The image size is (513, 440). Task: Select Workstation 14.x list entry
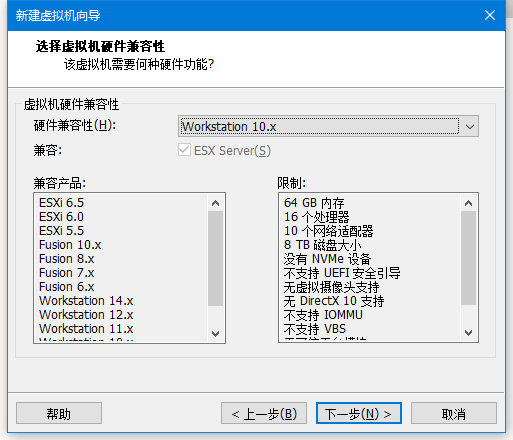86,301
